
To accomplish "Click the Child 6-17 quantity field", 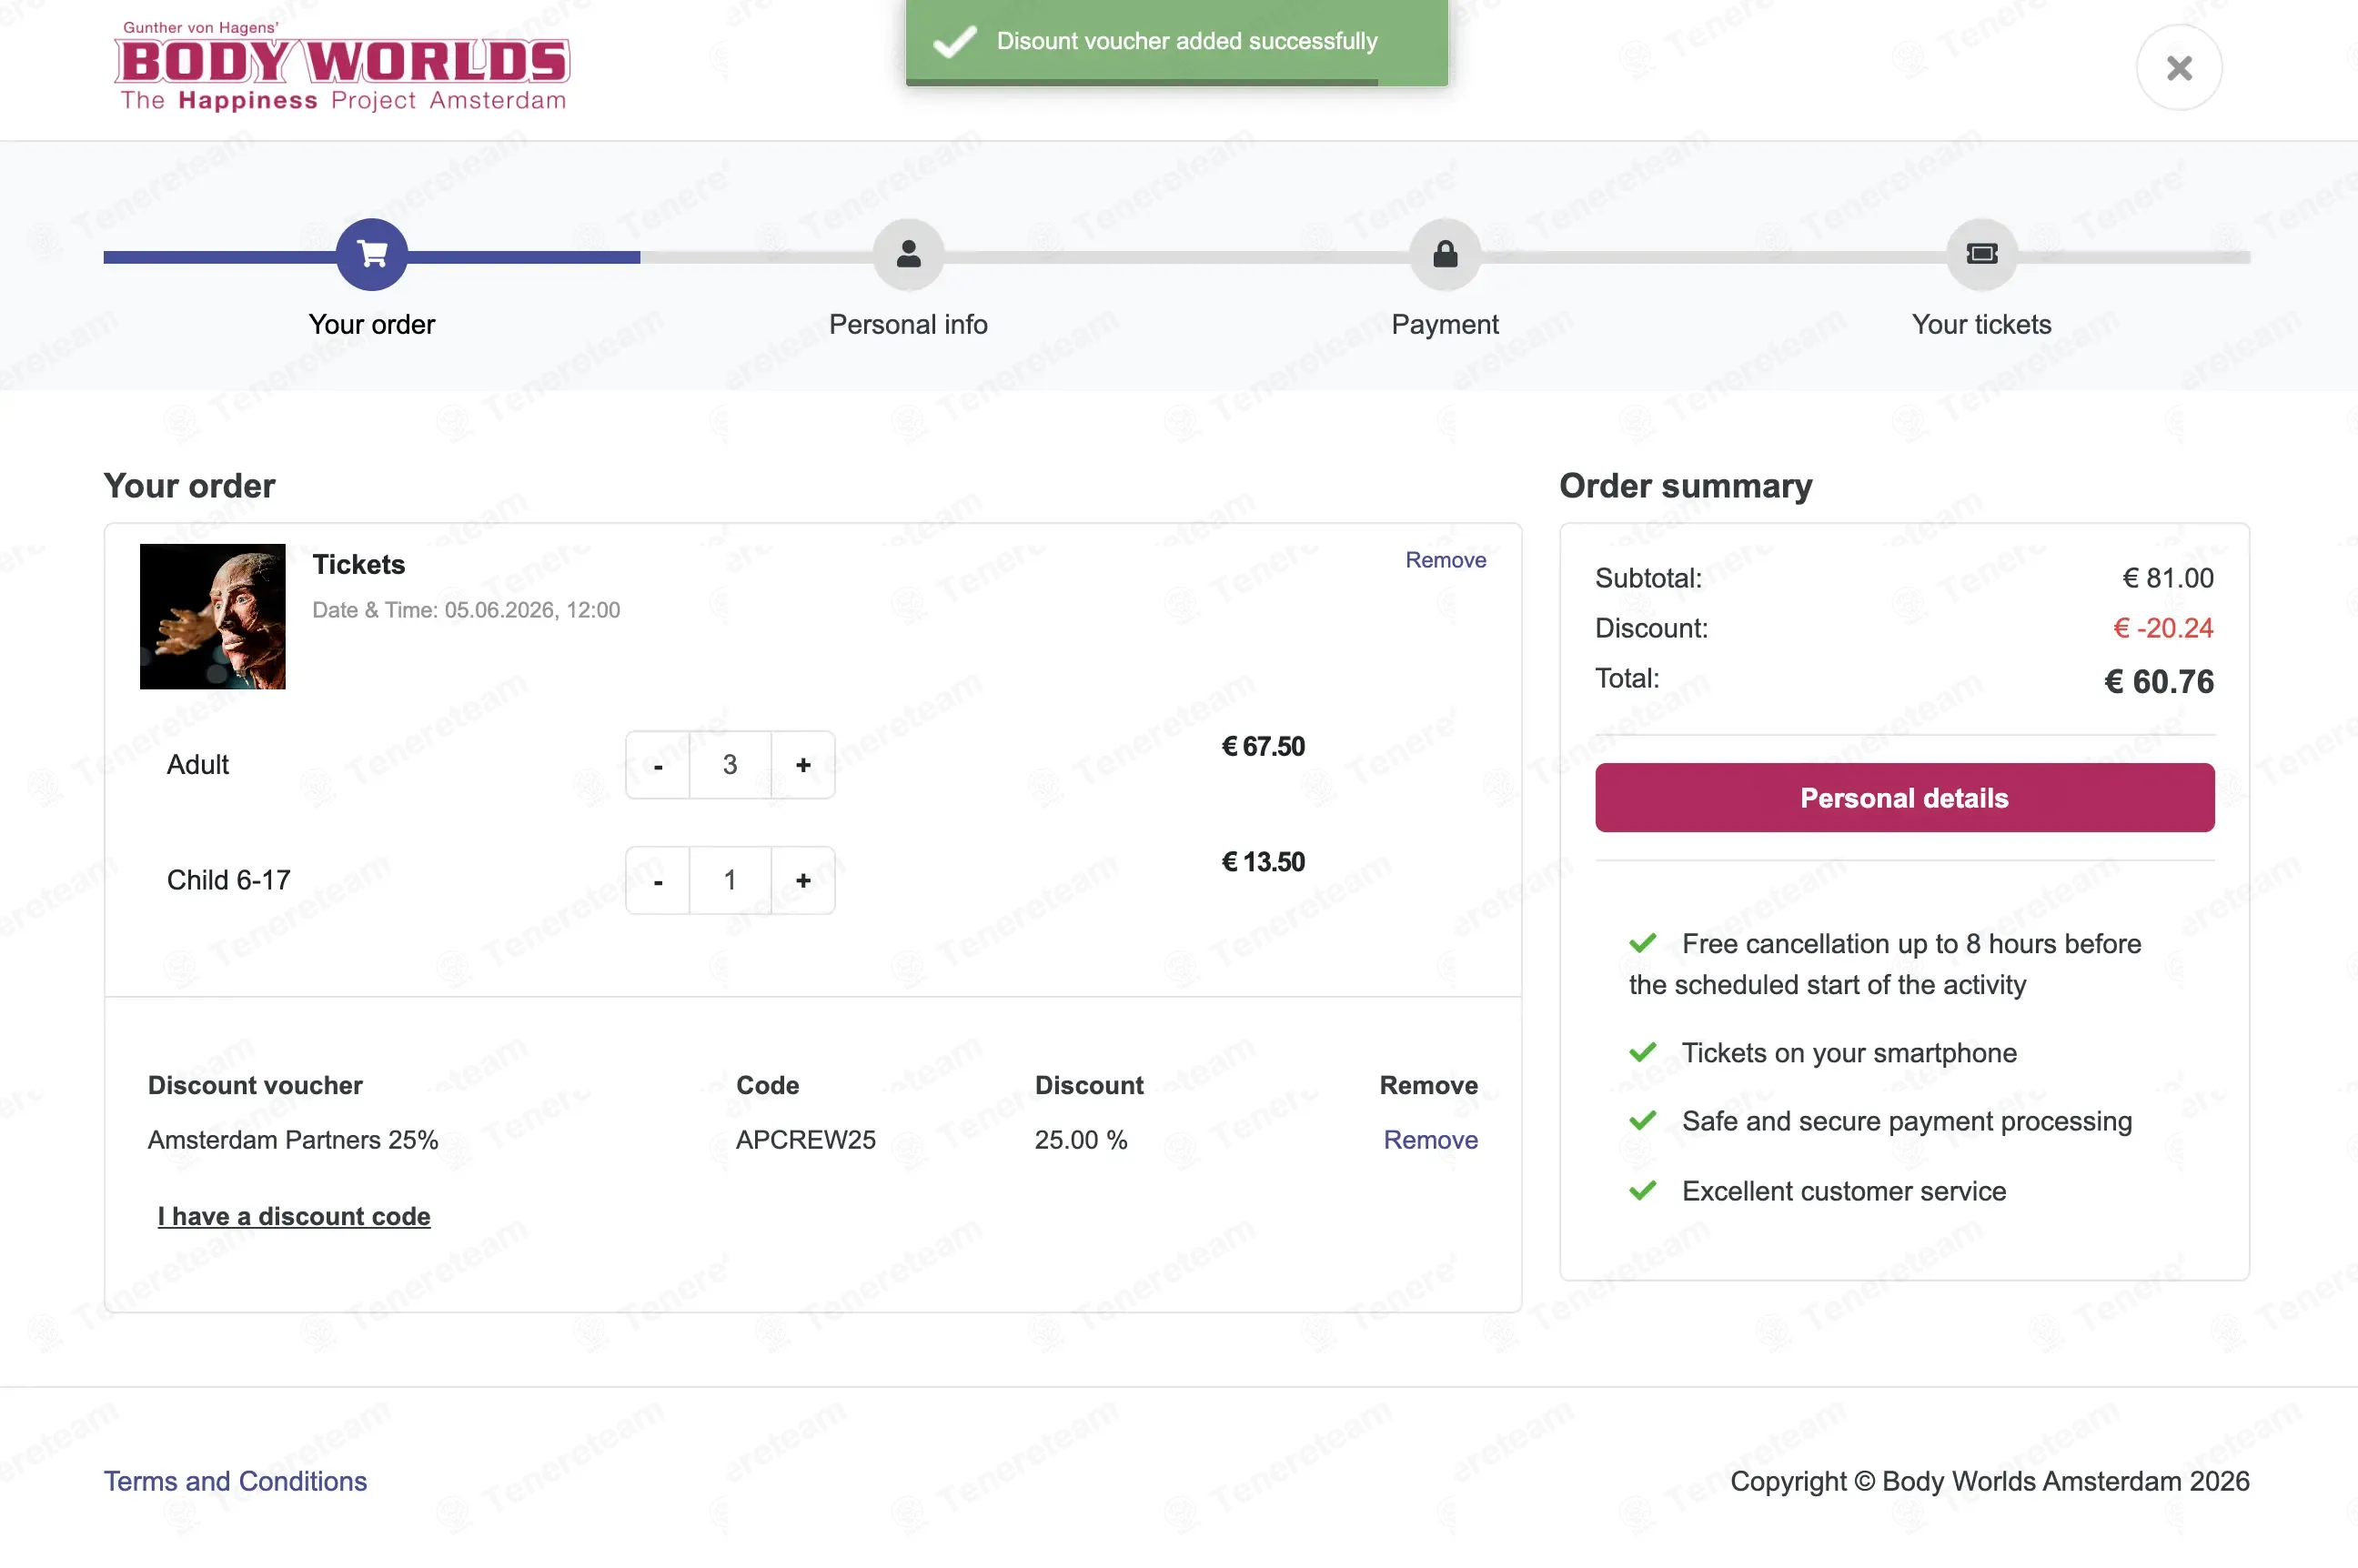I will tap(730, 880).
